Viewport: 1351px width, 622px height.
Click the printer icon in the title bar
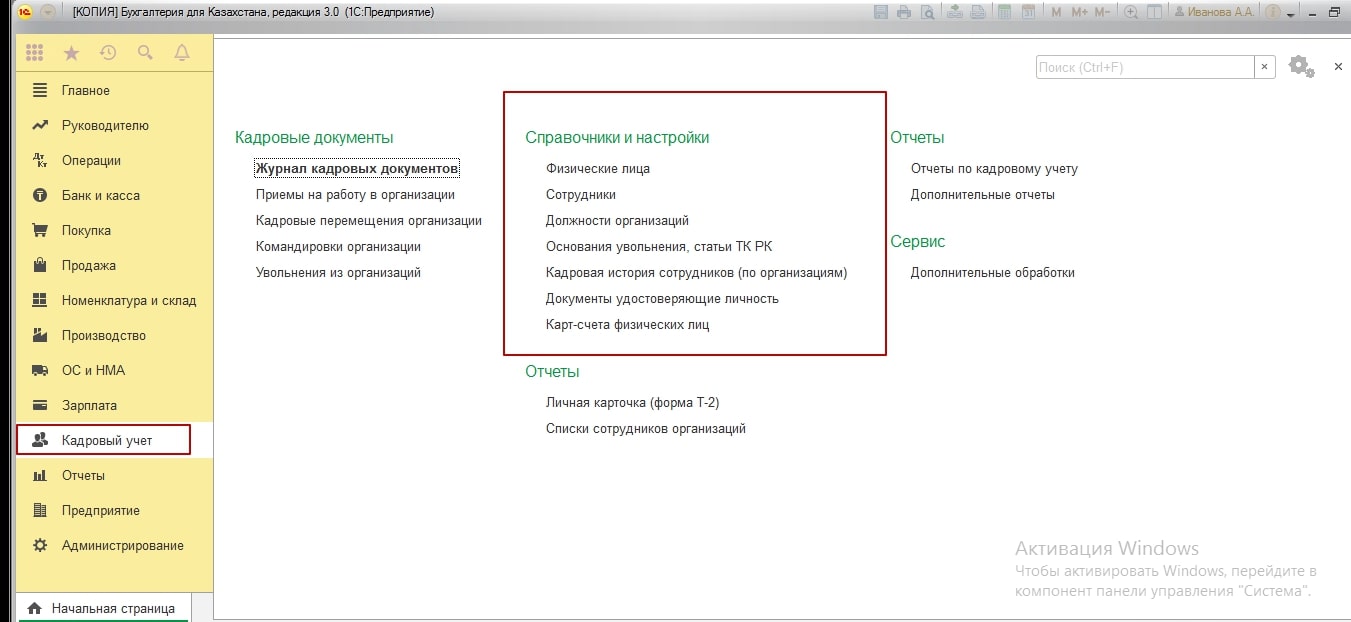[904, 12]
